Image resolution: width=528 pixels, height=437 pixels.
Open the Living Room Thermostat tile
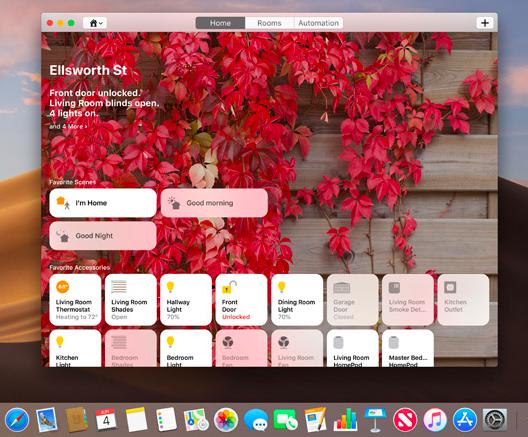75,300
